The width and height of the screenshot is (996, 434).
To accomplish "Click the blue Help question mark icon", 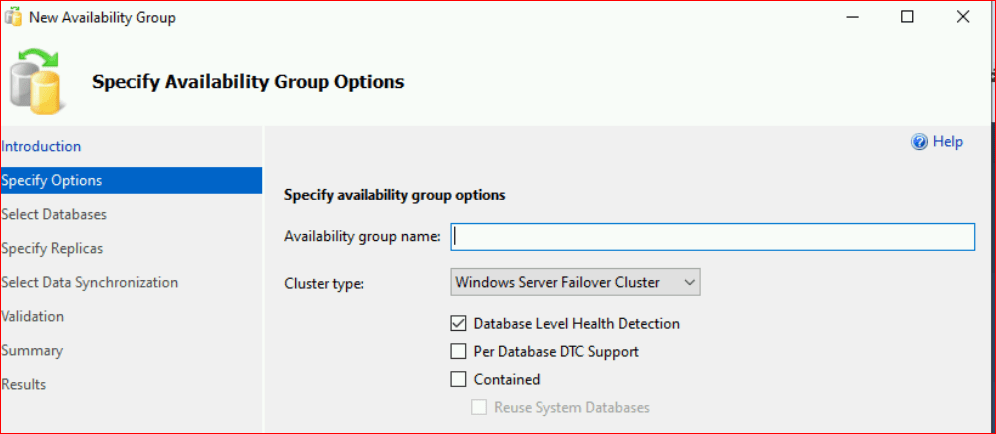I will 920,142.
